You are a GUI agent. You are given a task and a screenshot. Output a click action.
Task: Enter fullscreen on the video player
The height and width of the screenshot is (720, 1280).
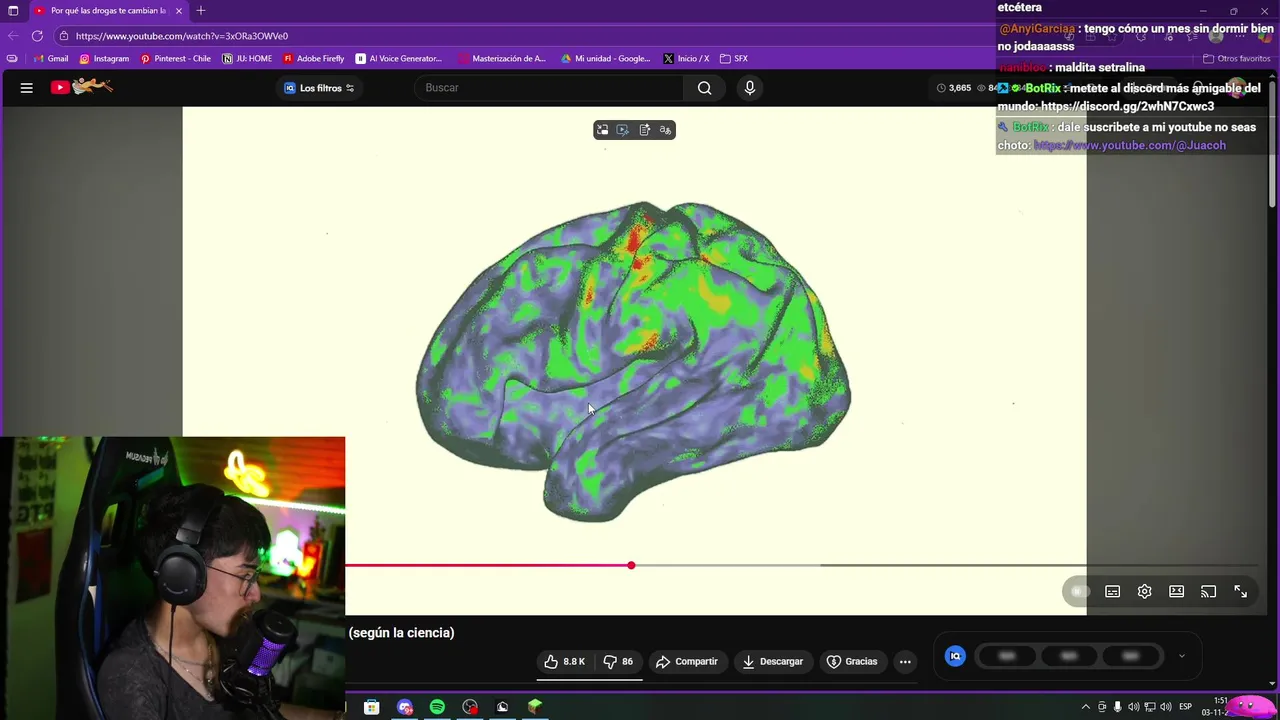(1240, 592)
